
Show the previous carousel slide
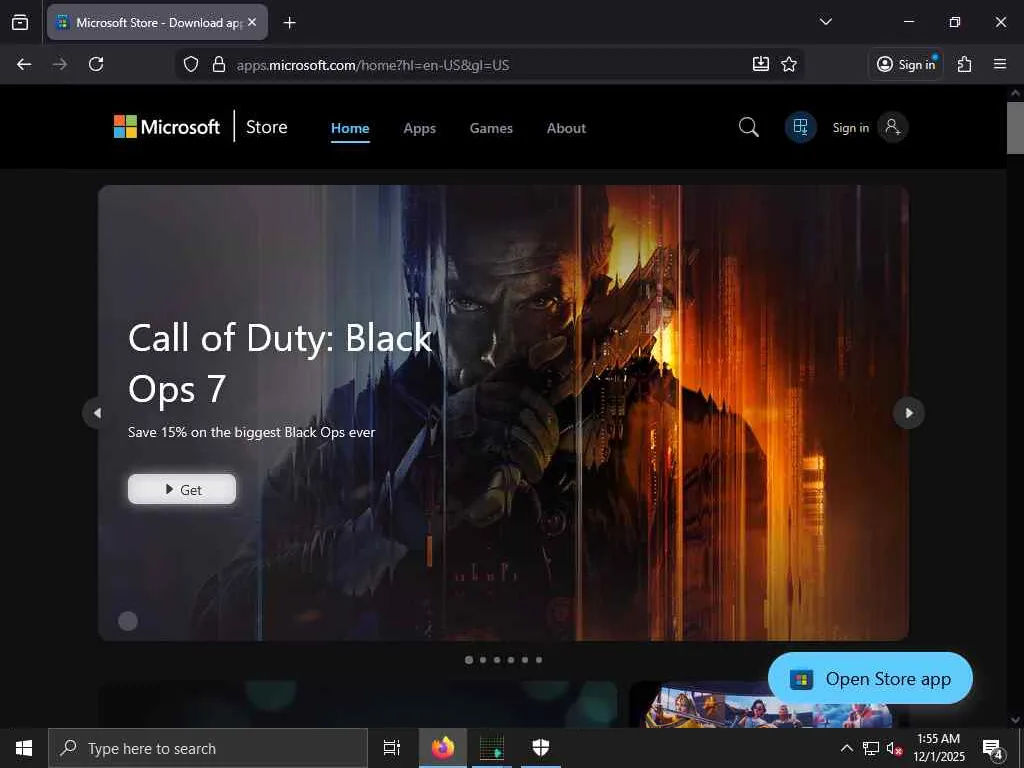pos(97,413)
